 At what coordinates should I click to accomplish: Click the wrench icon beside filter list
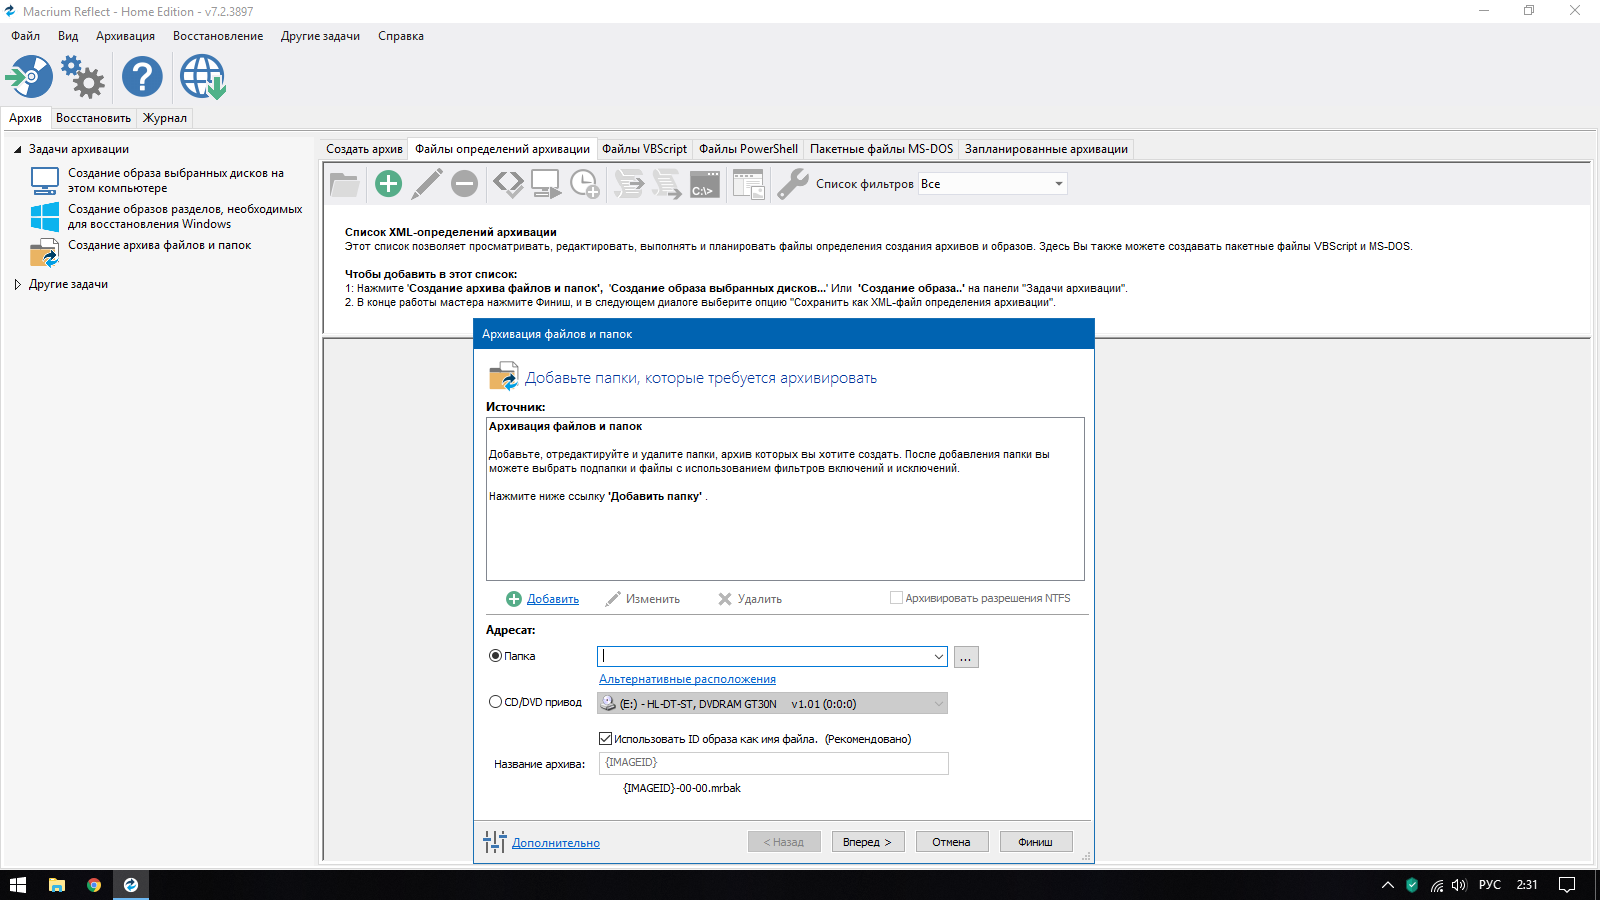pos(792,184)
